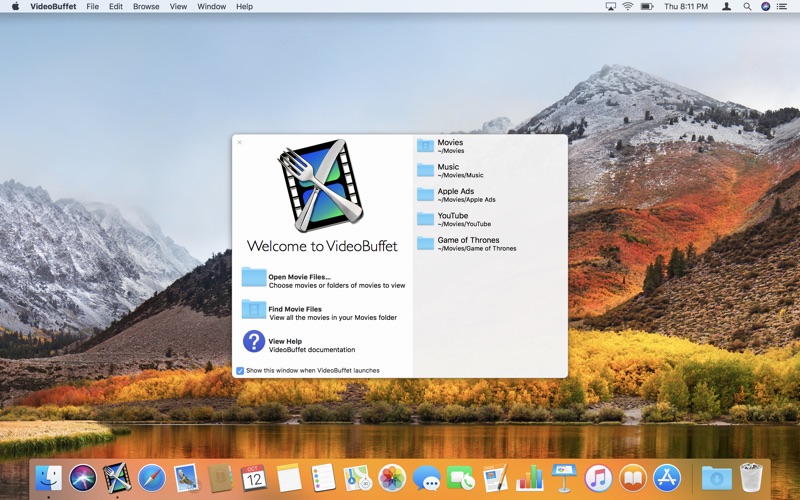Open the App Store from the Dock

pos(667,478)
